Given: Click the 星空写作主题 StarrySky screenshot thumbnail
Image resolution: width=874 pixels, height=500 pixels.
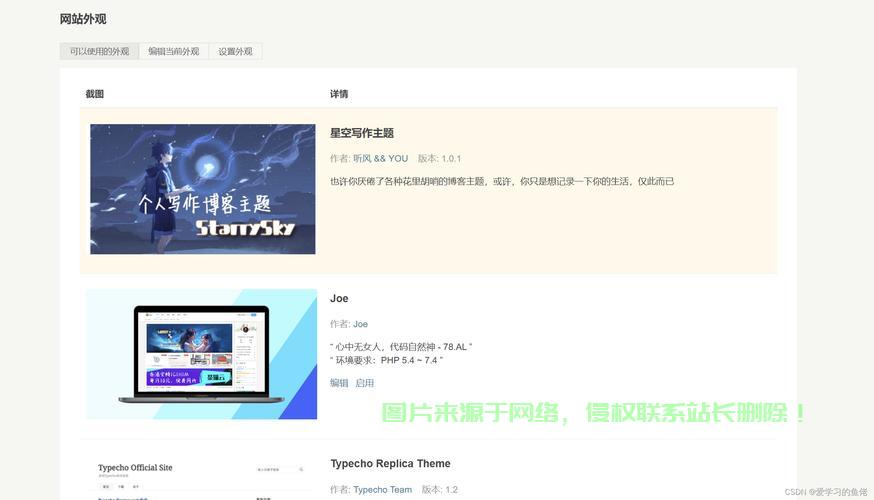Looking at the screenshot, I should tap(202, 189).
